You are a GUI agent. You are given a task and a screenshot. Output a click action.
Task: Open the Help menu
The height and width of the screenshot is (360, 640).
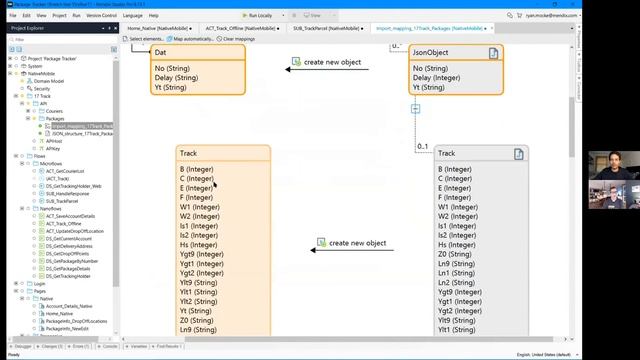153,16
